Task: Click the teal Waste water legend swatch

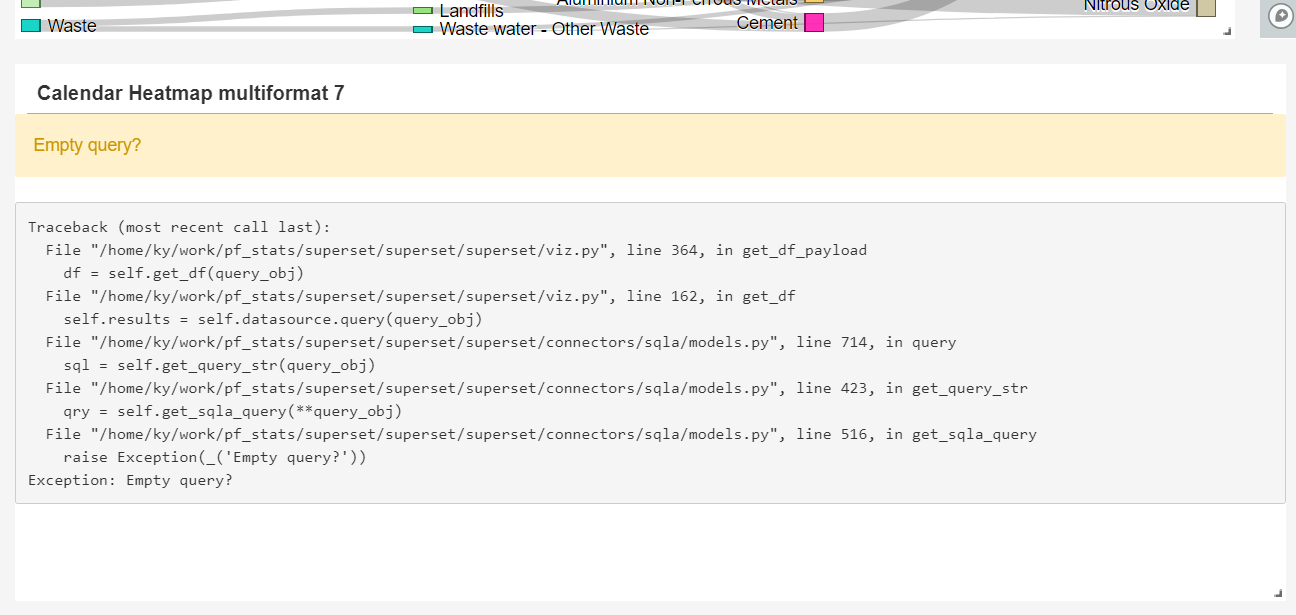Action: (424, 29)
